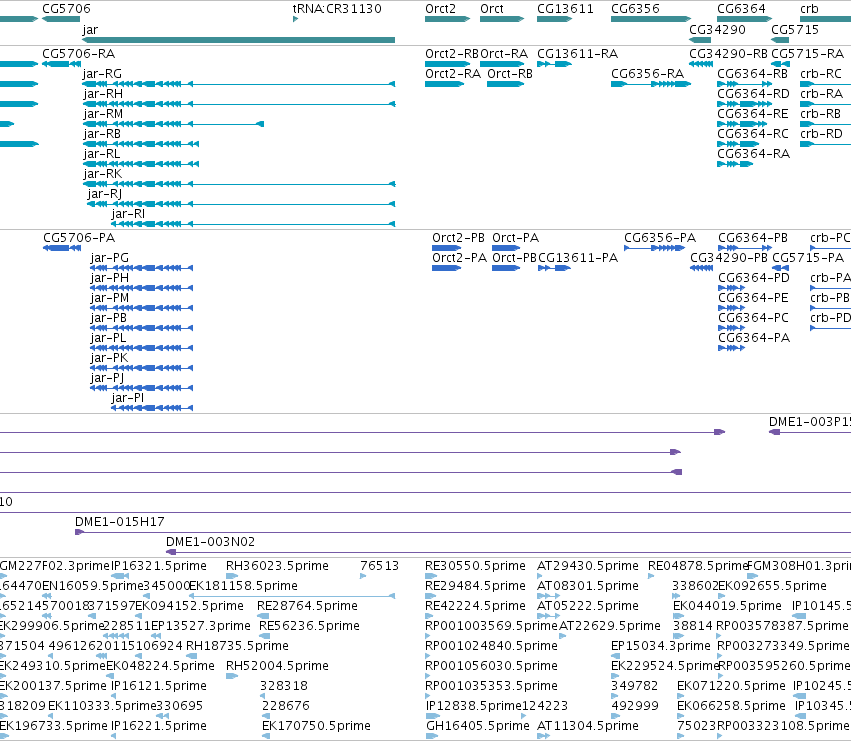Viewport: 851px width, 741px height.
Task: Open the DME1-015H17 BAC label
Action: pos(119,522)
